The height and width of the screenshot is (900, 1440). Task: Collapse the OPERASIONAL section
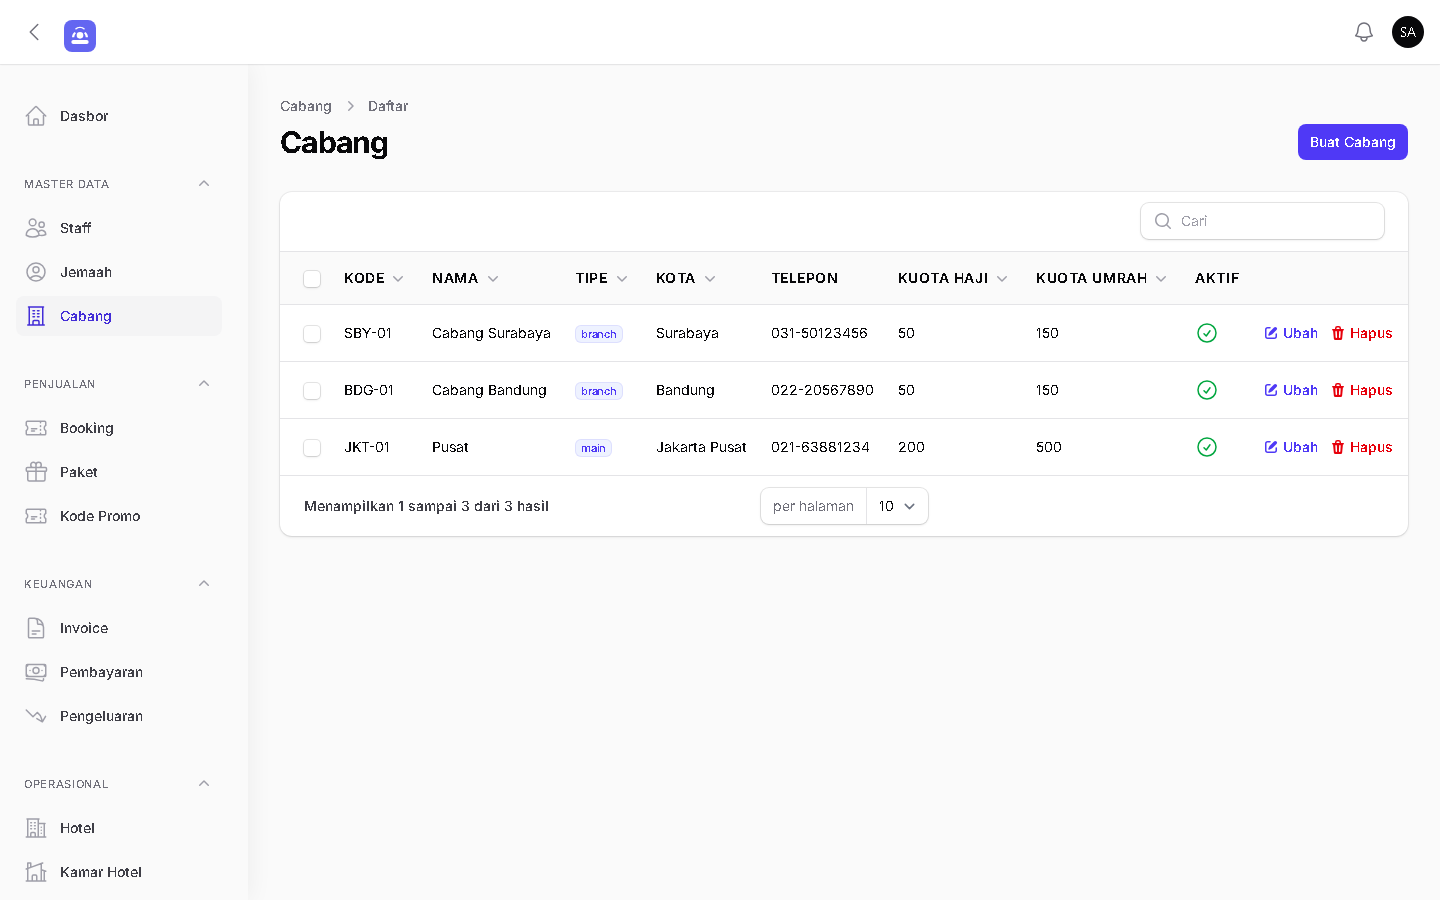(204, 784)
